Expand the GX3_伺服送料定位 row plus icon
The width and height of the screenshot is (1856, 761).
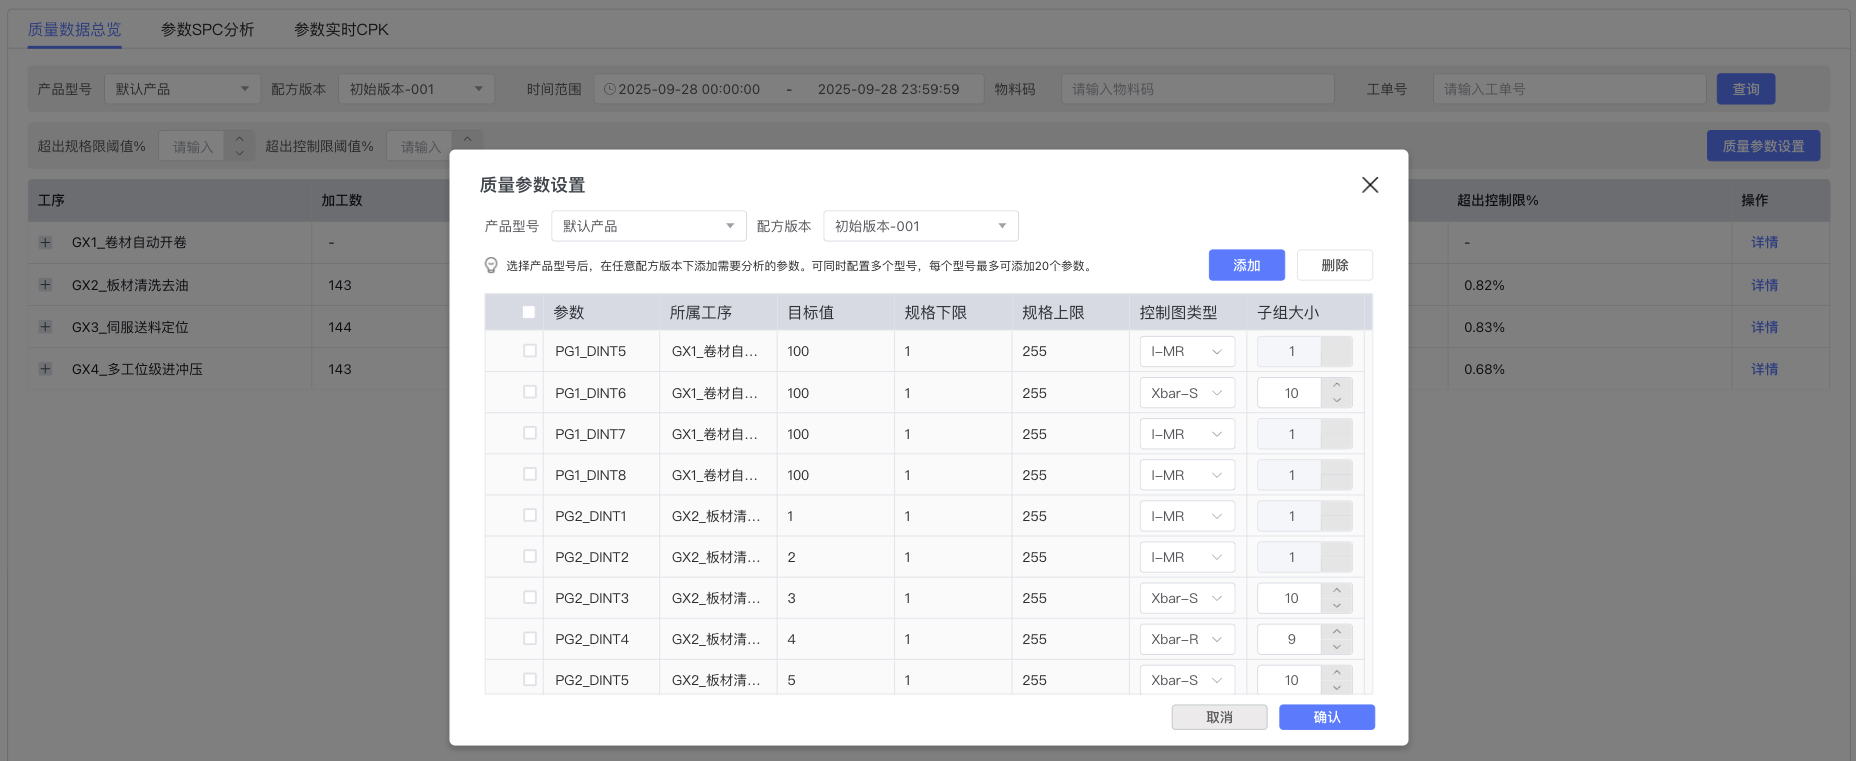coord(45,327)
